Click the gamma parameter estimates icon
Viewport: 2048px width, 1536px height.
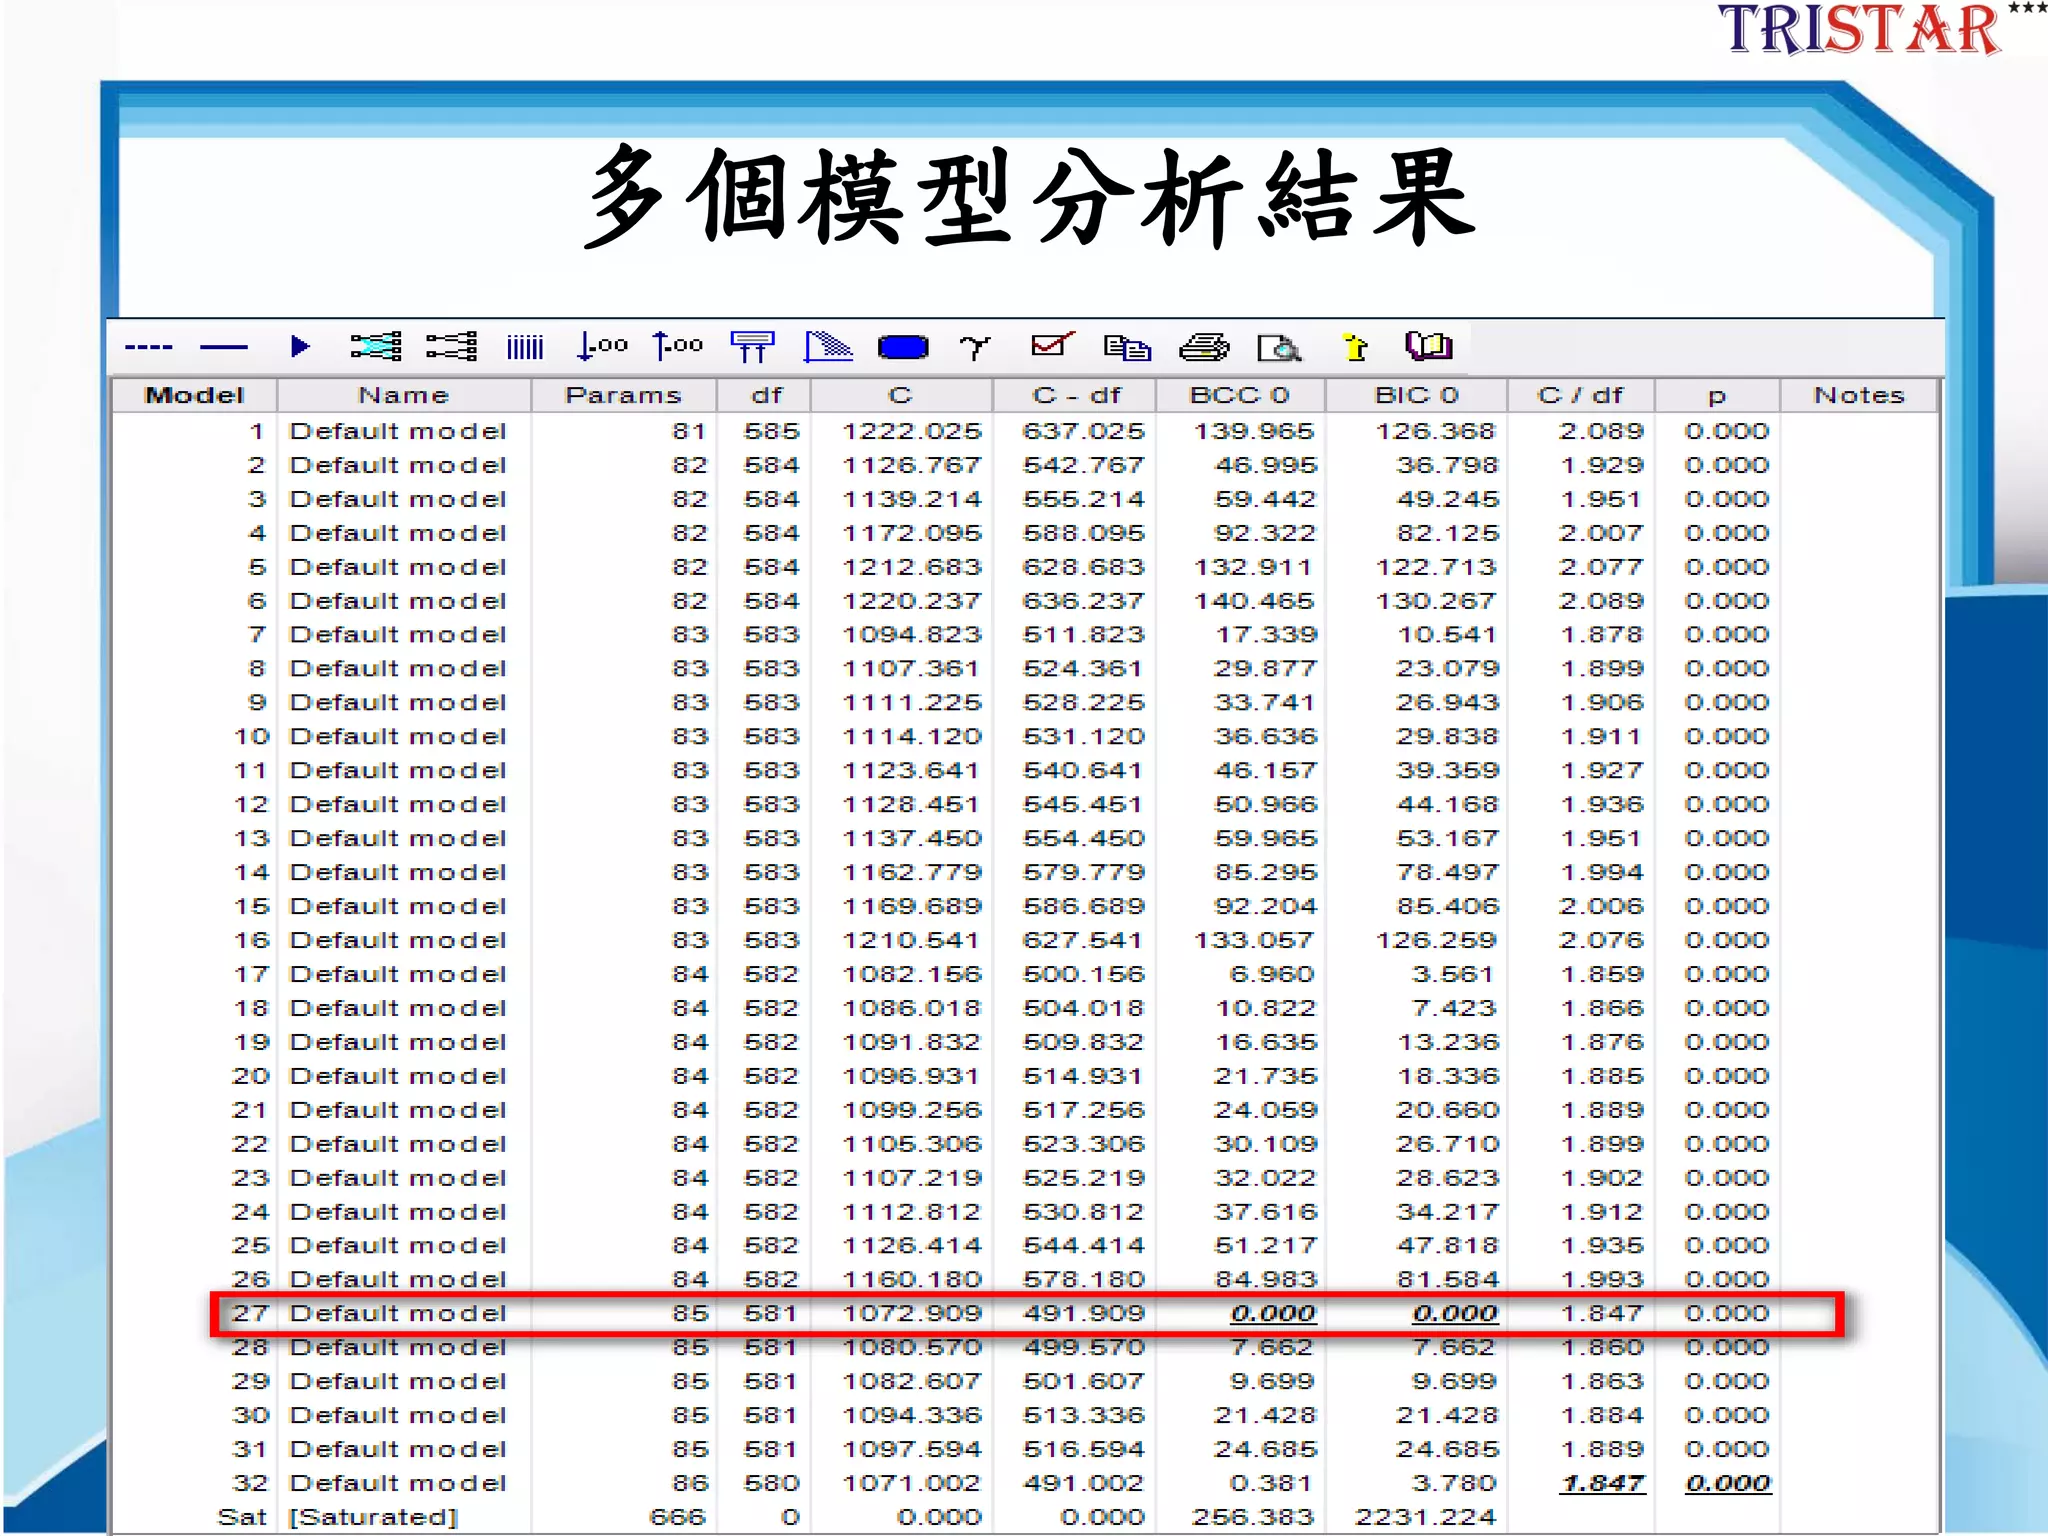point(975,348)
